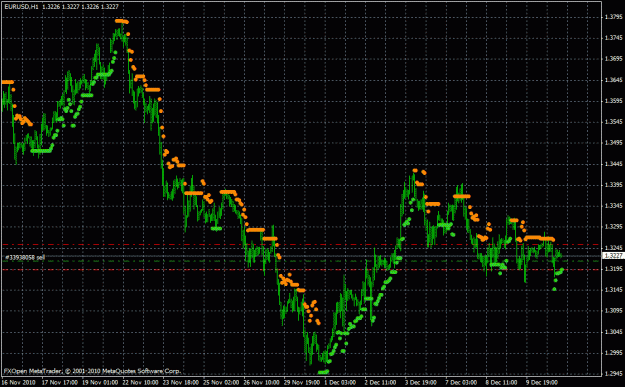Click the 17 Nov 17:00 time label
This screenshot has width=625, height=387.
point(60,382)
